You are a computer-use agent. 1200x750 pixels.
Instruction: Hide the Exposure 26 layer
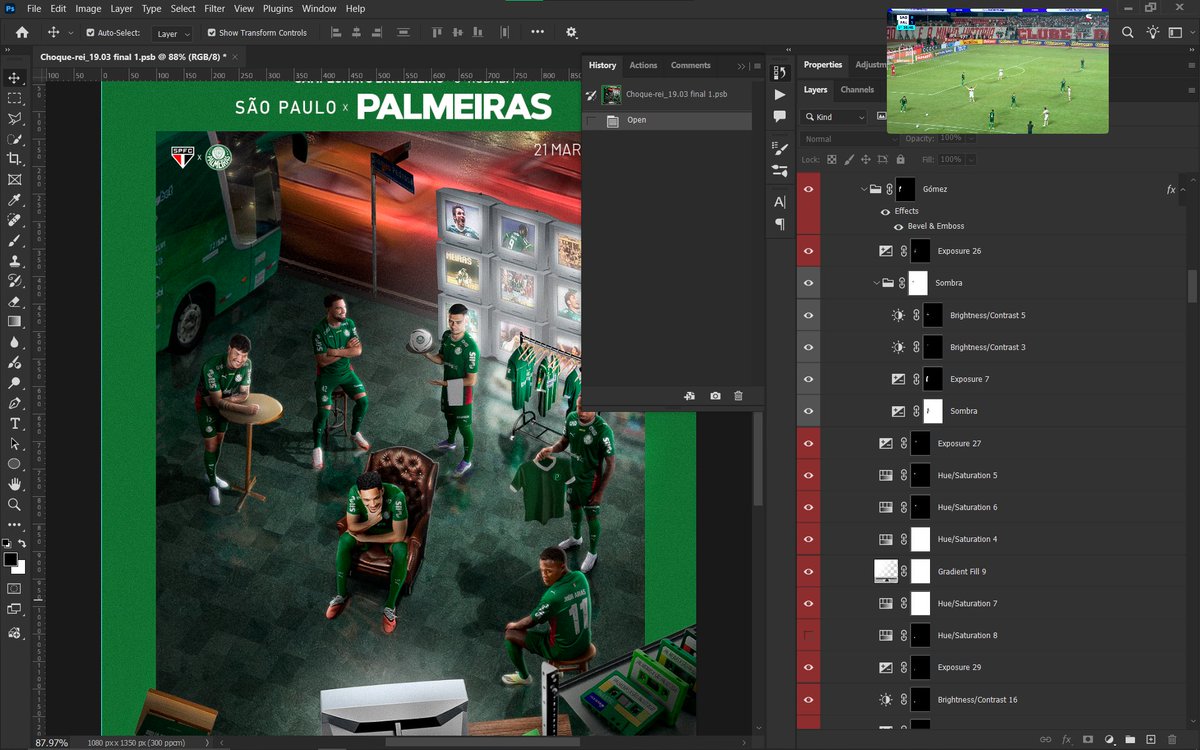(808, 251)
